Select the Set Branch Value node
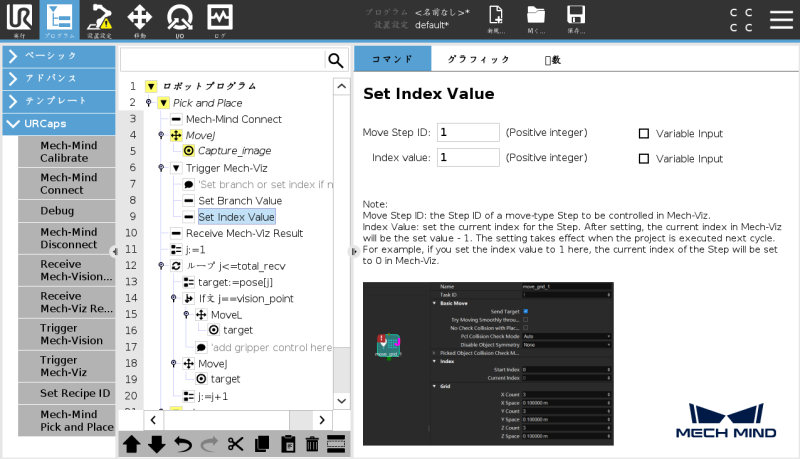 (x=240, y=200)
